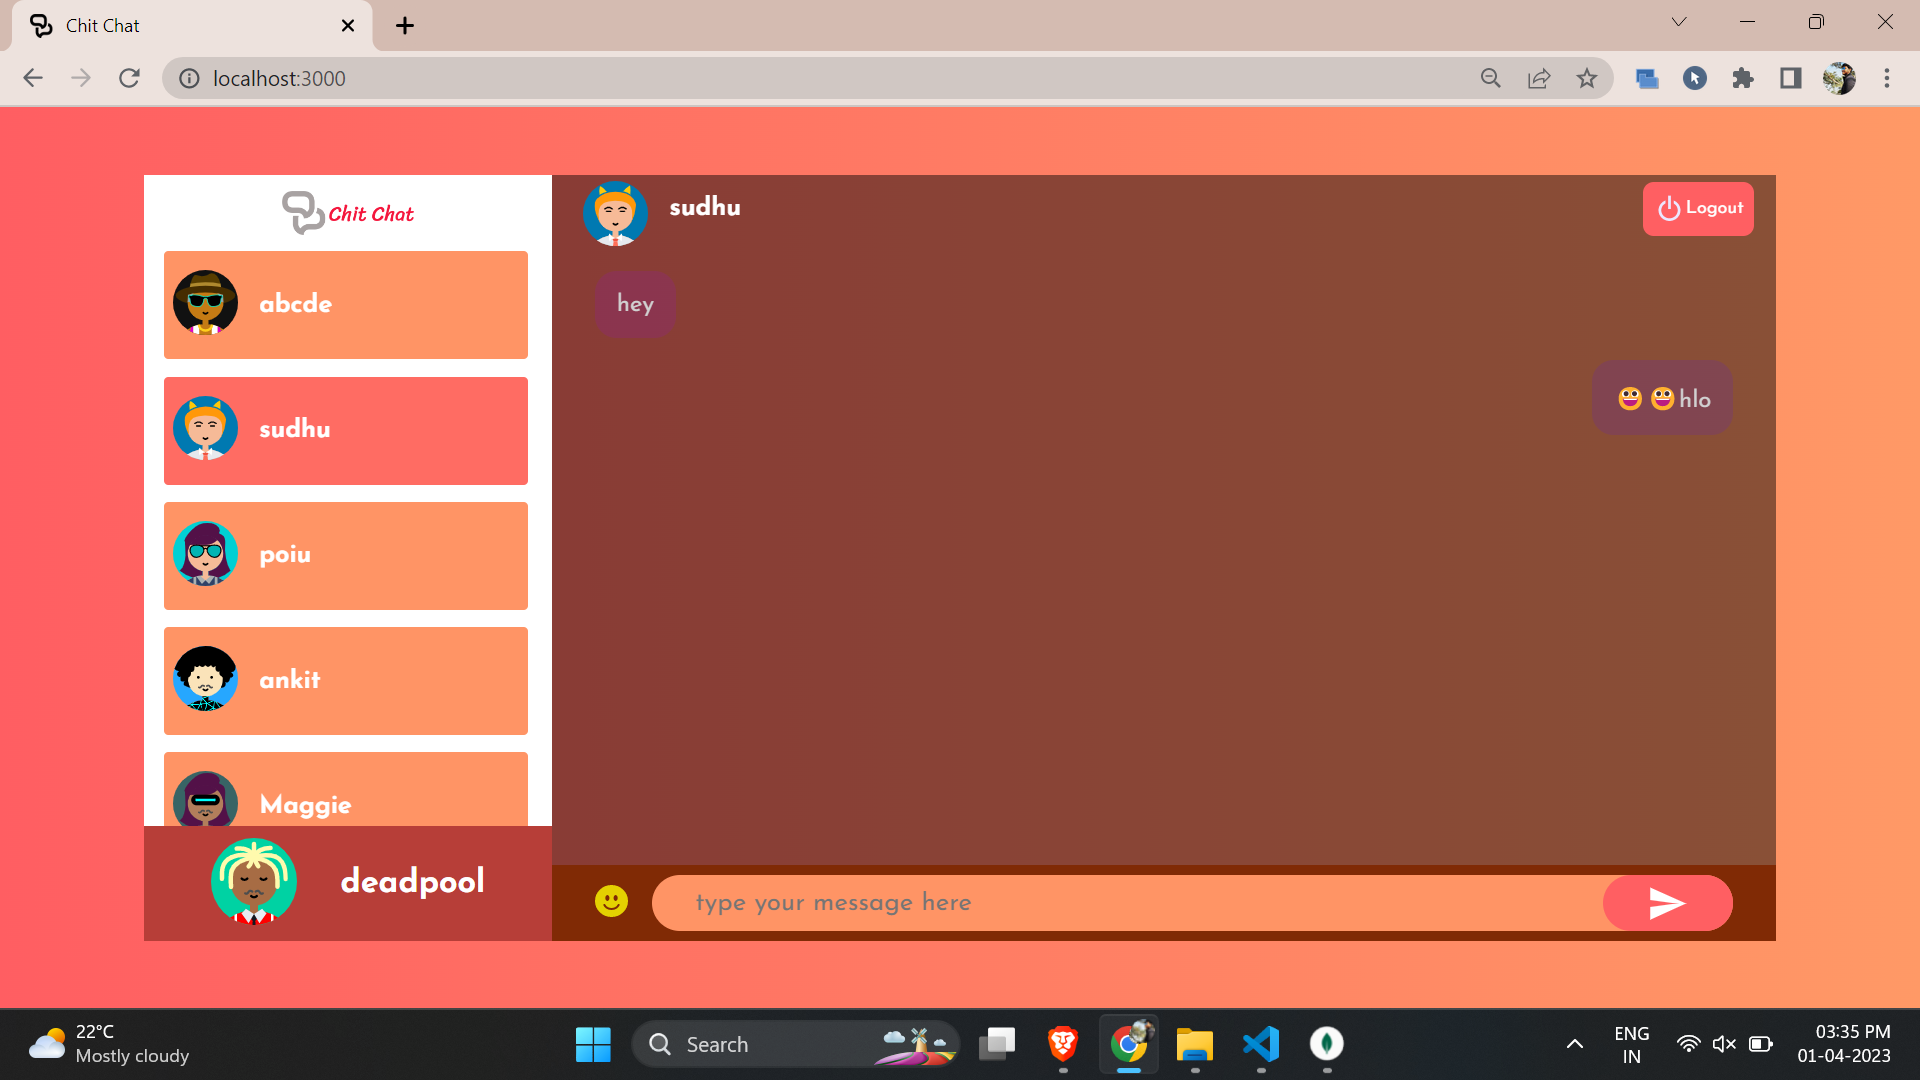Open the emoji picker smiley icon
1920x1080 pixels.
pyautogui.click(x=611, y=901)
